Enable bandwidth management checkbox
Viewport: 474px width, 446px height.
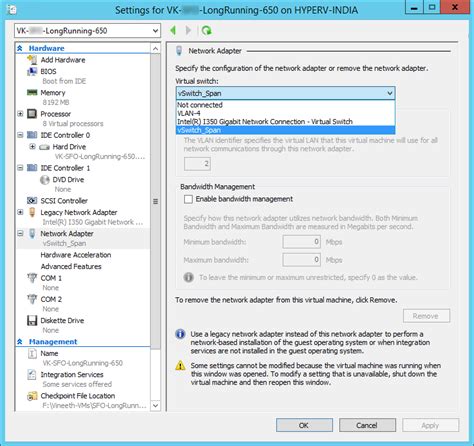[x=188, y=199]
